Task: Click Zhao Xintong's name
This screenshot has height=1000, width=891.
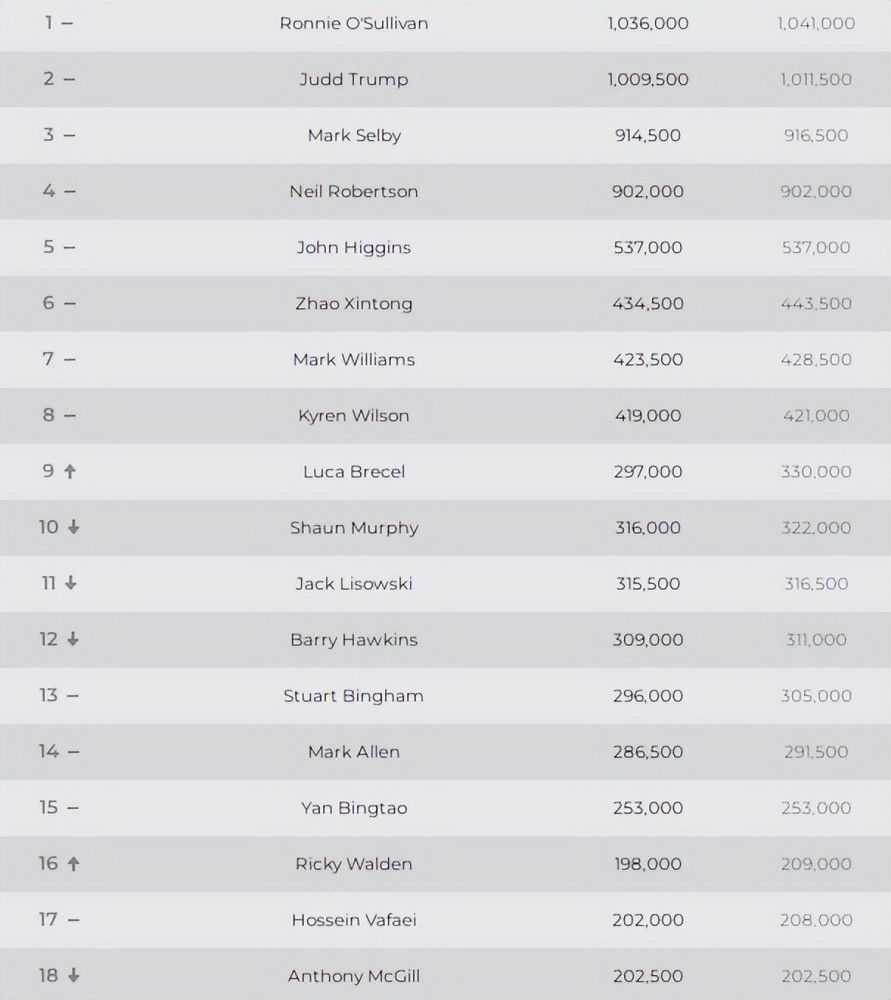Action: coord(354,304)
